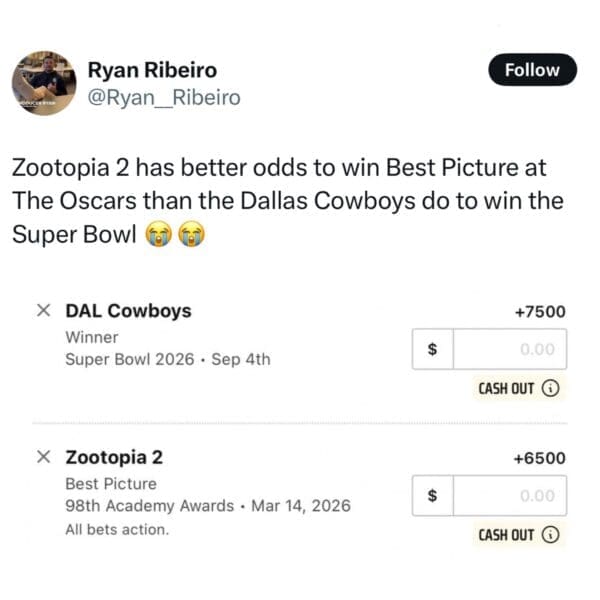Click the dollar sign for Zootopia 2 wager
600x600 pixels.
tap(432, 496)
